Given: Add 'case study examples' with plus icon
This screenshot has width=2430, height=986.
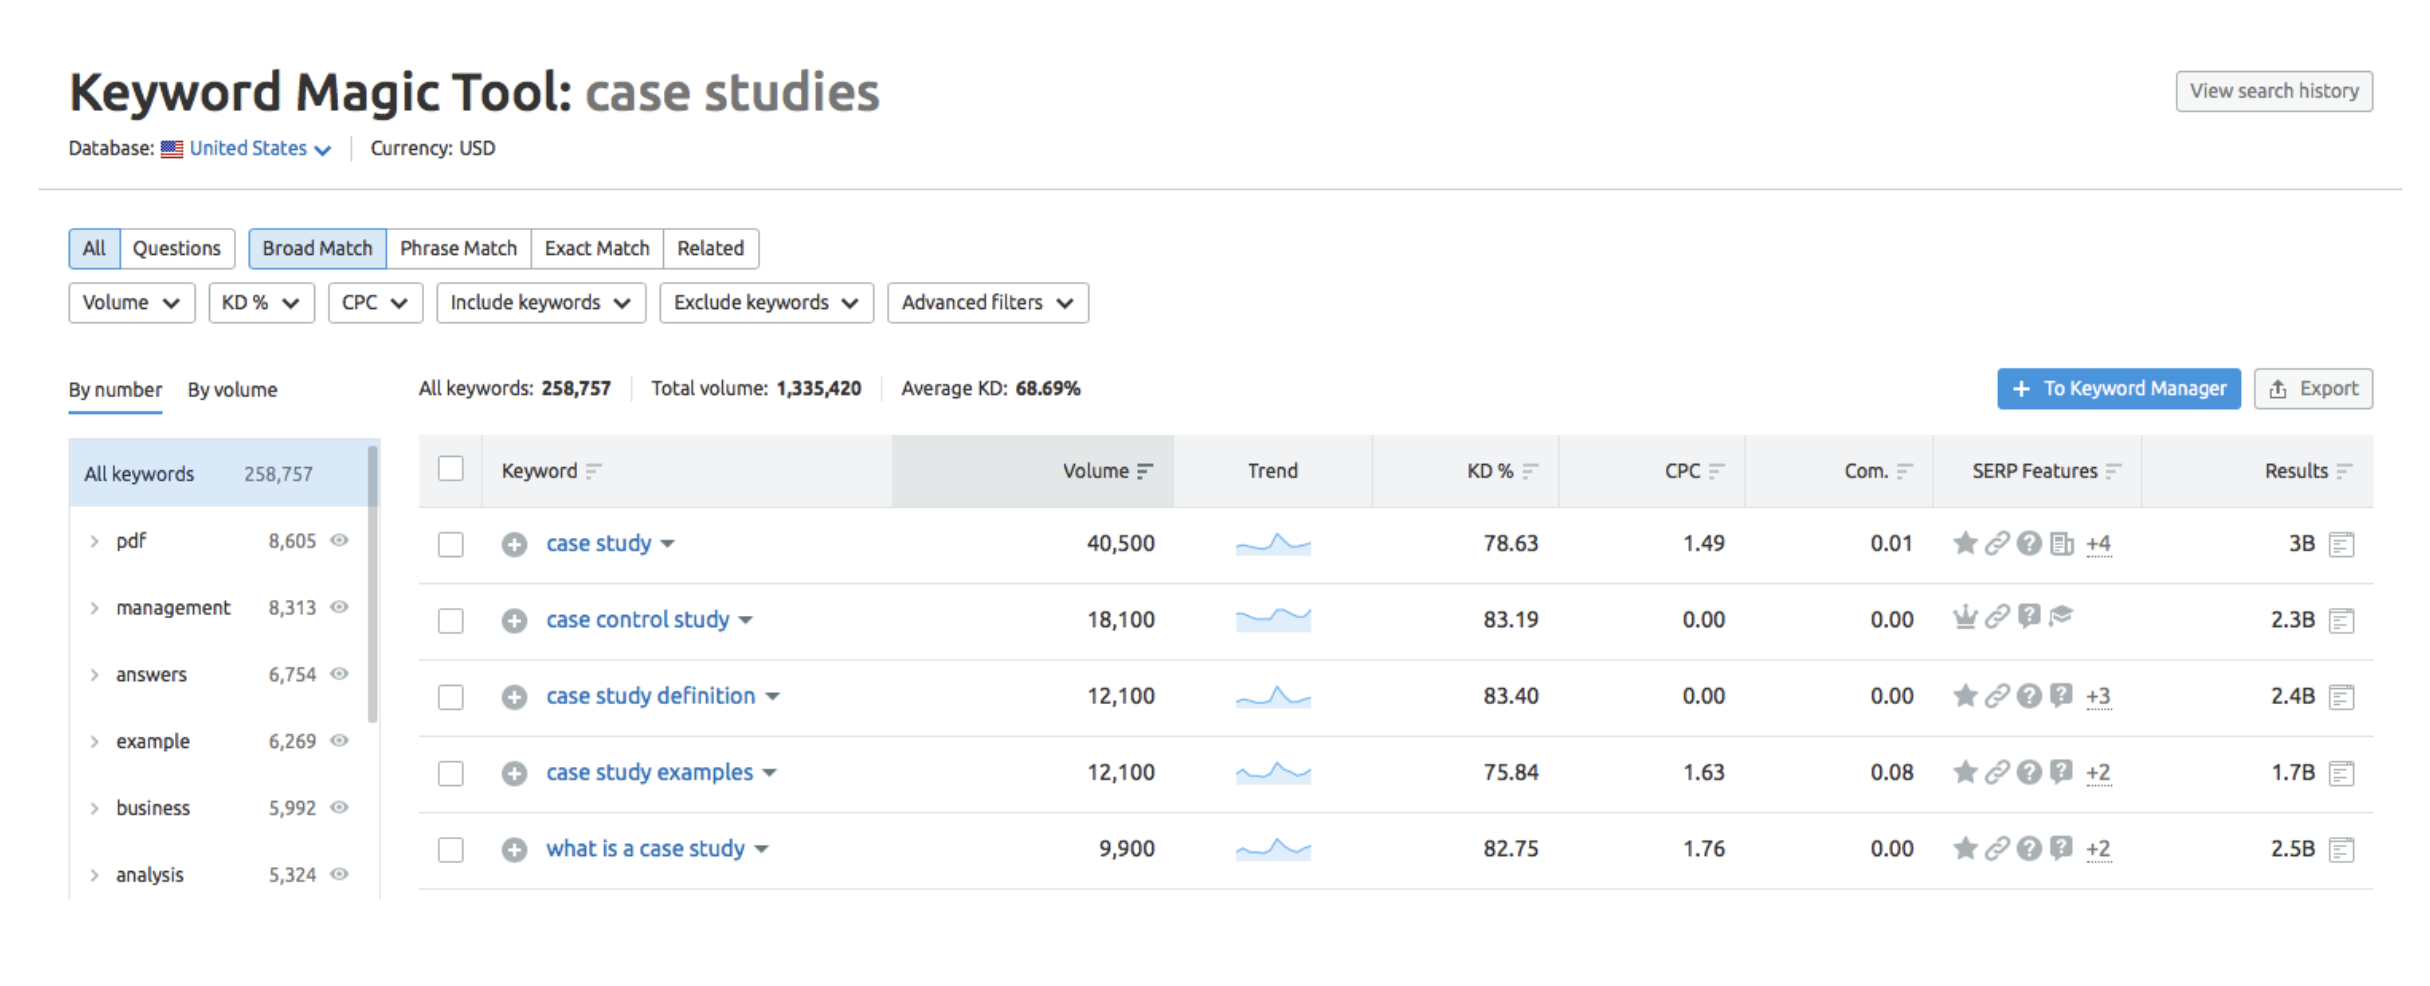Looking at the screenshot, I should [x=514, y=773].
